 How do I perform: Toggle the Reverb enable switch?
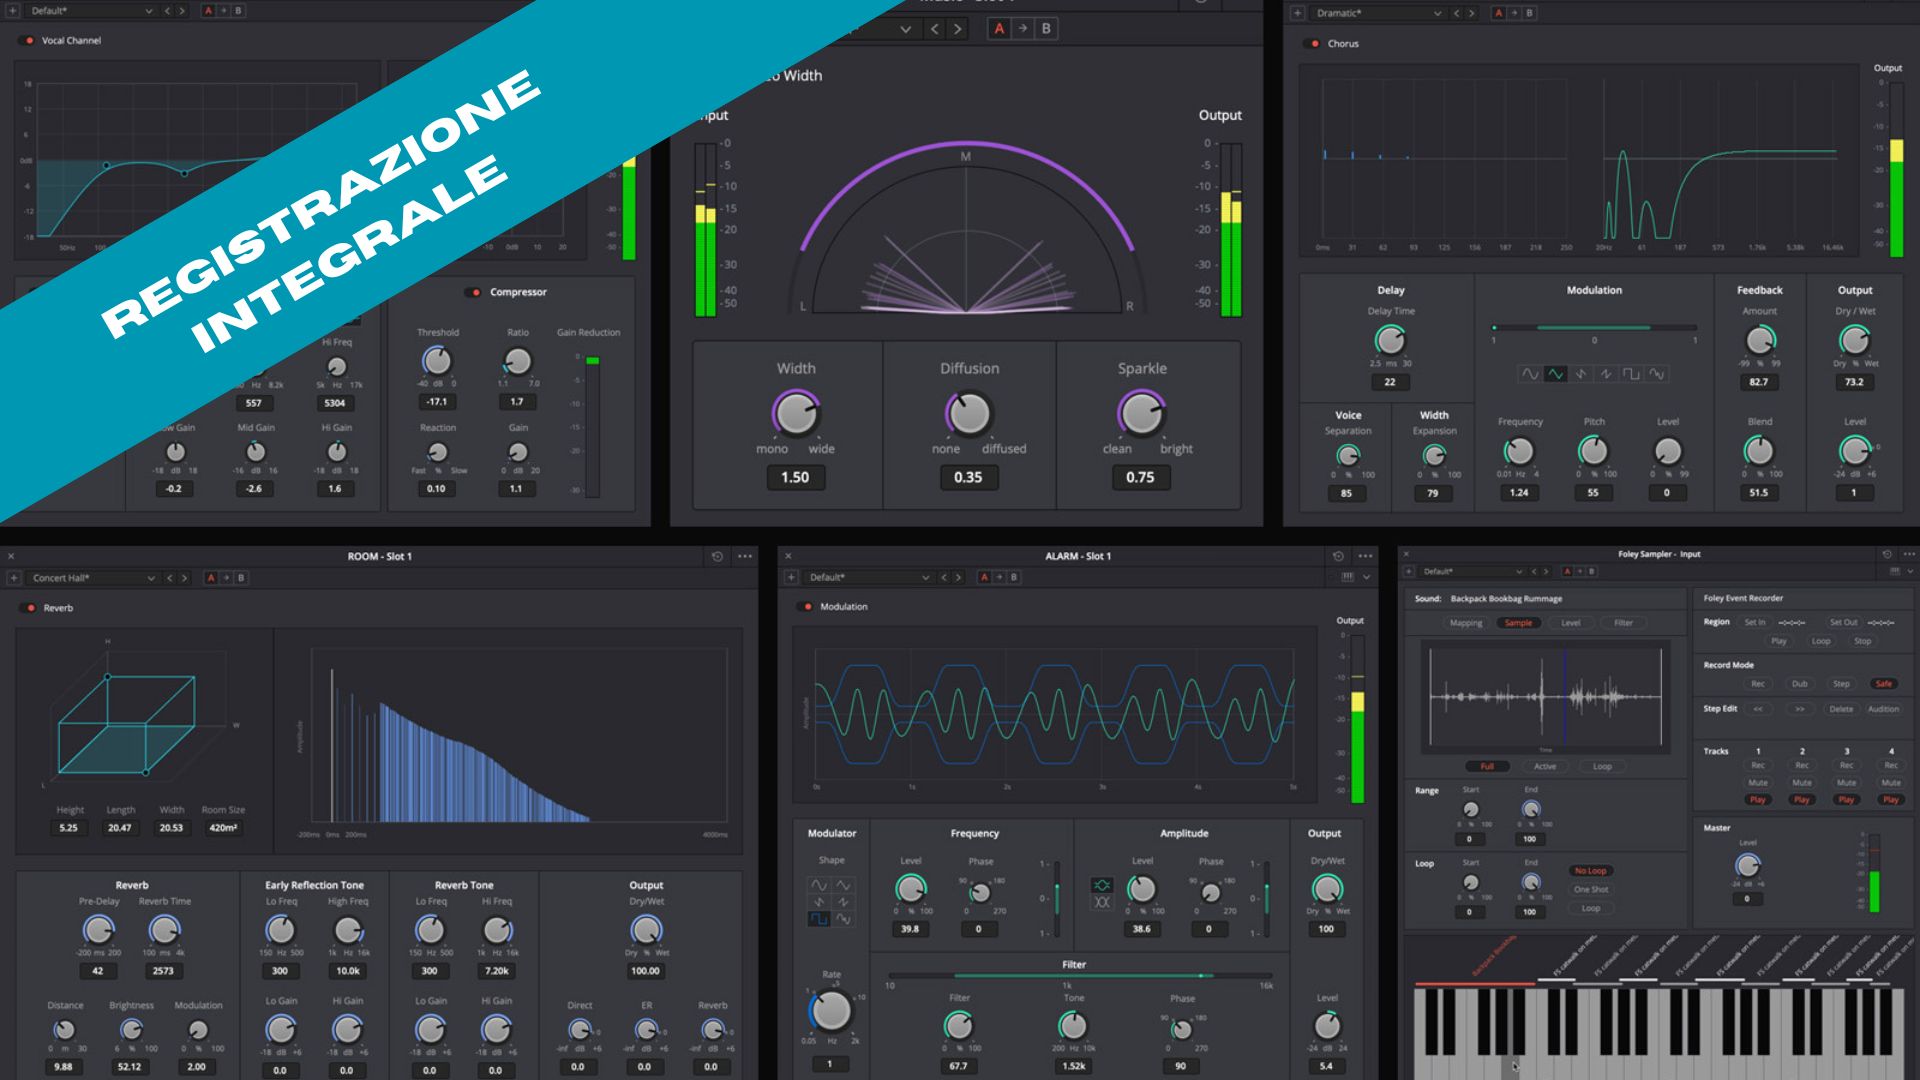30,608
